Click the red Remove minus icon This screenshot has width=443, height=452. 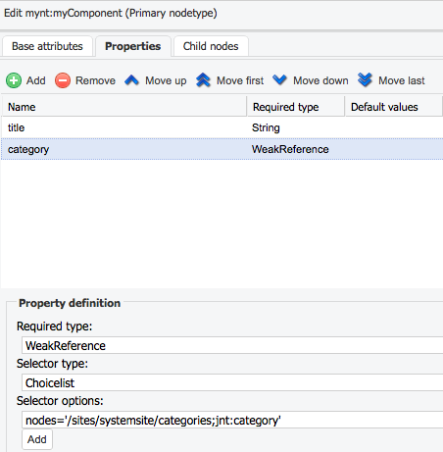63,80
